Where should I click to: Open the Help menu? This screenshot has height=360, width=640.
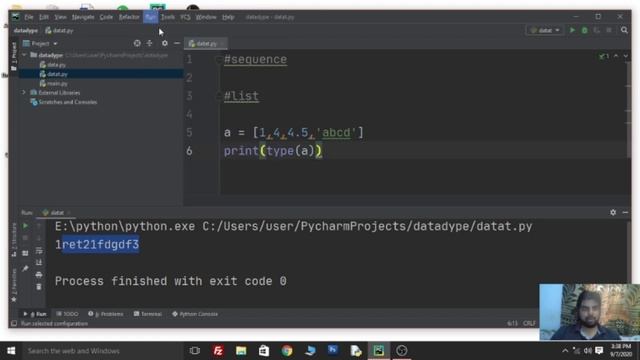(228, 17)
